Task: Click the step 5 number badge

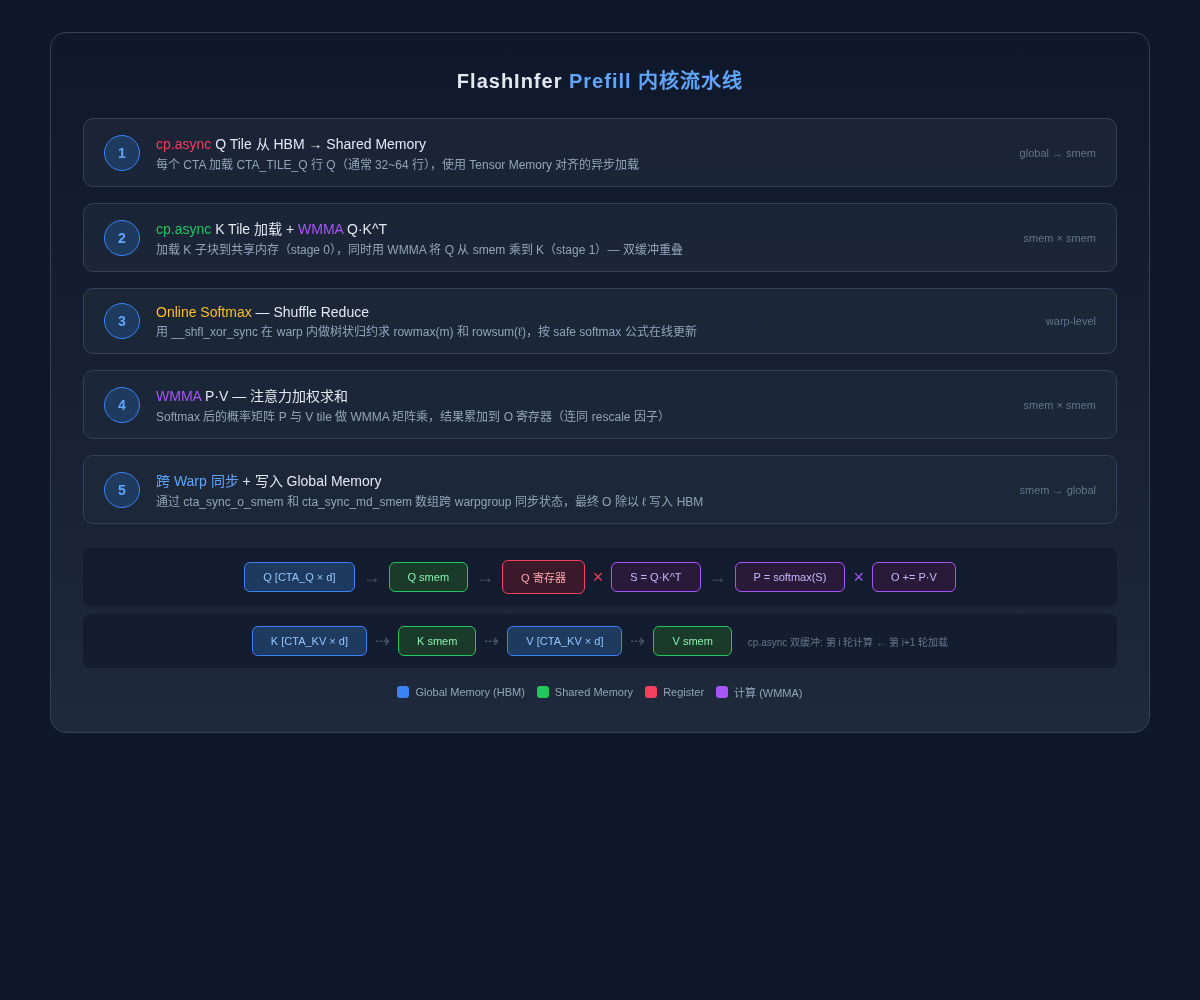Action: (122, 490)
